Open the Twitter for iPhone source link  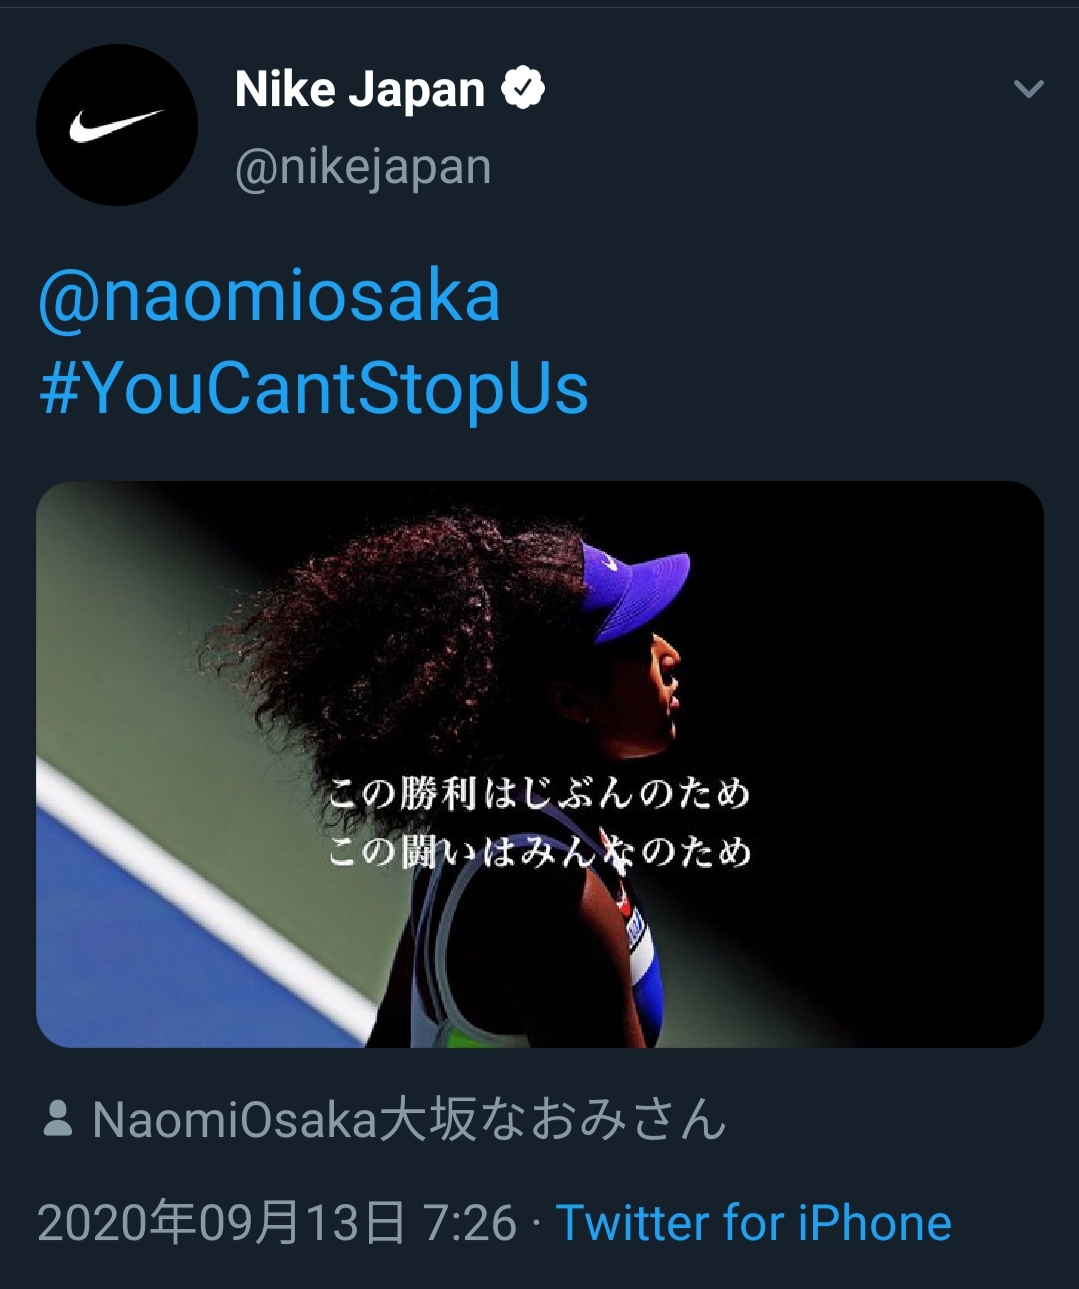pyautogui.click(x=753, y=1223)
